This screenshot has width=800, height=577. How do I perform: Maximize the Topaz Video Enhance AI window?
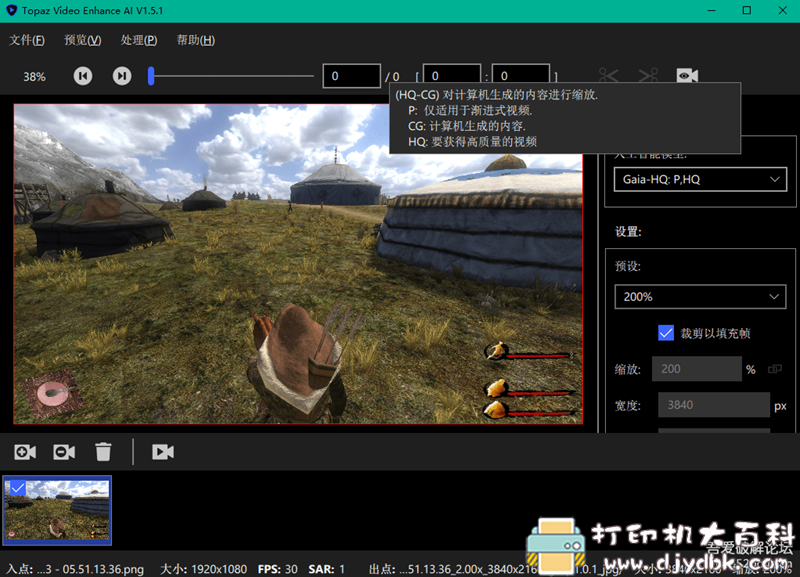[x=747, y=11]
